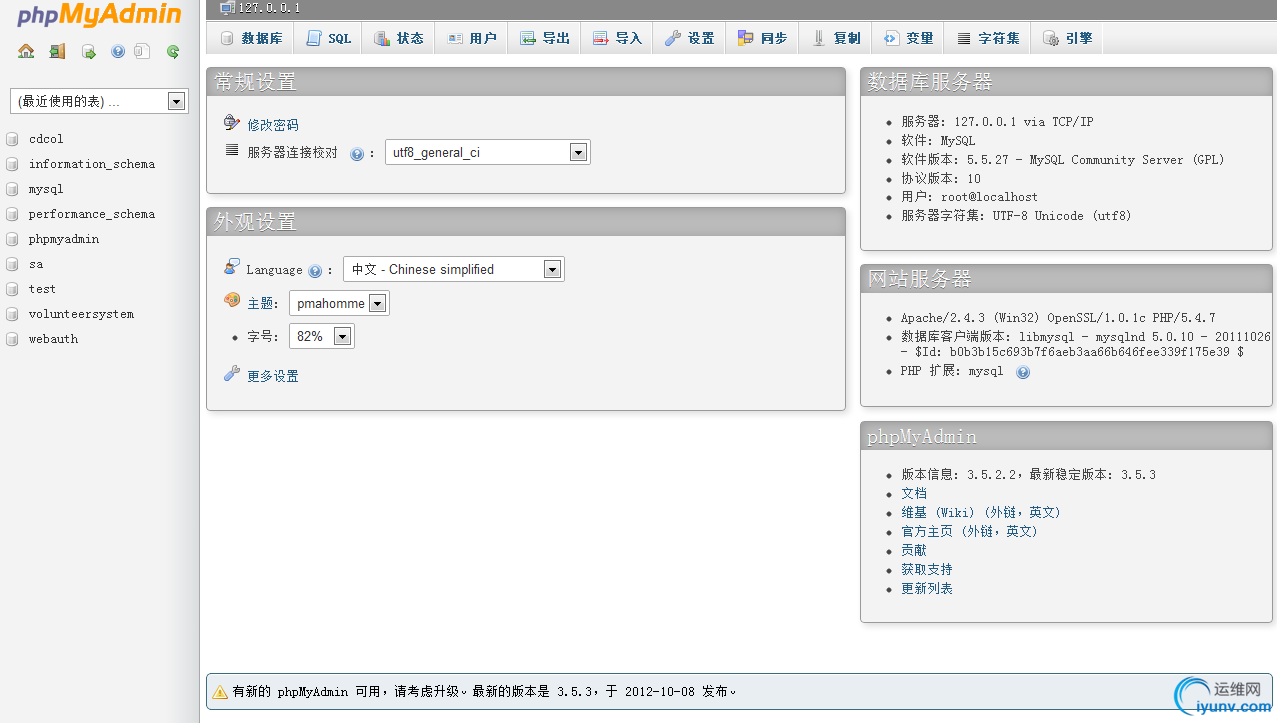Open the performance_schema database
The width and height of the screenshot is (1277, 723).
[x=91, y=214]
